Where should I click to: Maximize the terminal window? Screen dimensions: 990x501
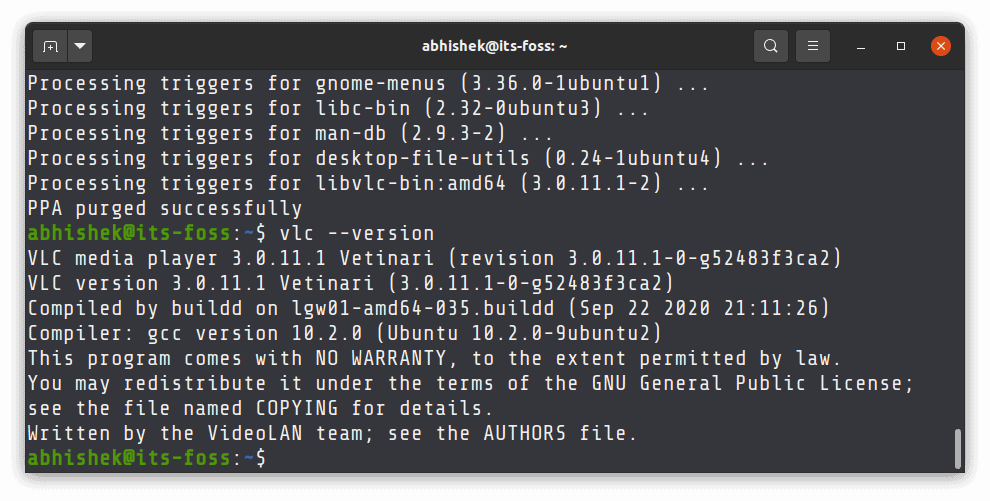tap(901, 46)
